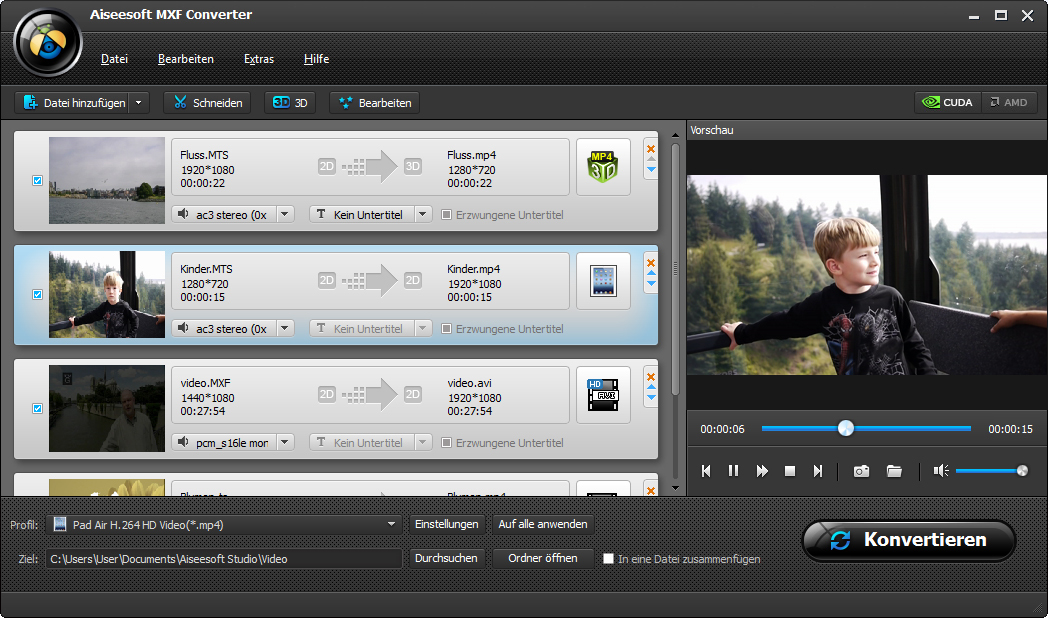The width and height of the screenshot is (1048, 618).
Task: Open the Datei menu
Action: pyautogui.click(x=114, y=59)
